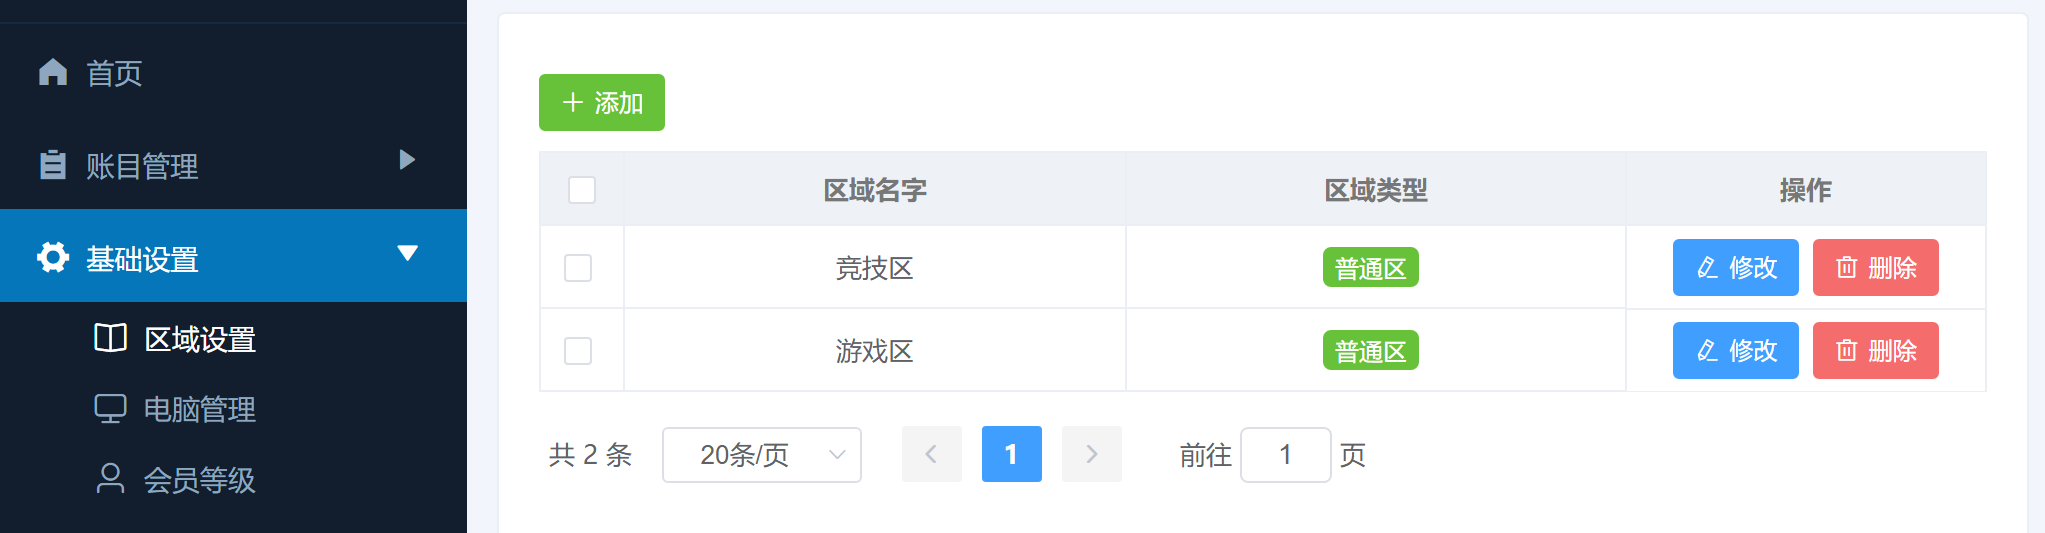The image size is (2045, 533).
Task: Click the next page arrow in pagination
Action: pos(1092,454)
